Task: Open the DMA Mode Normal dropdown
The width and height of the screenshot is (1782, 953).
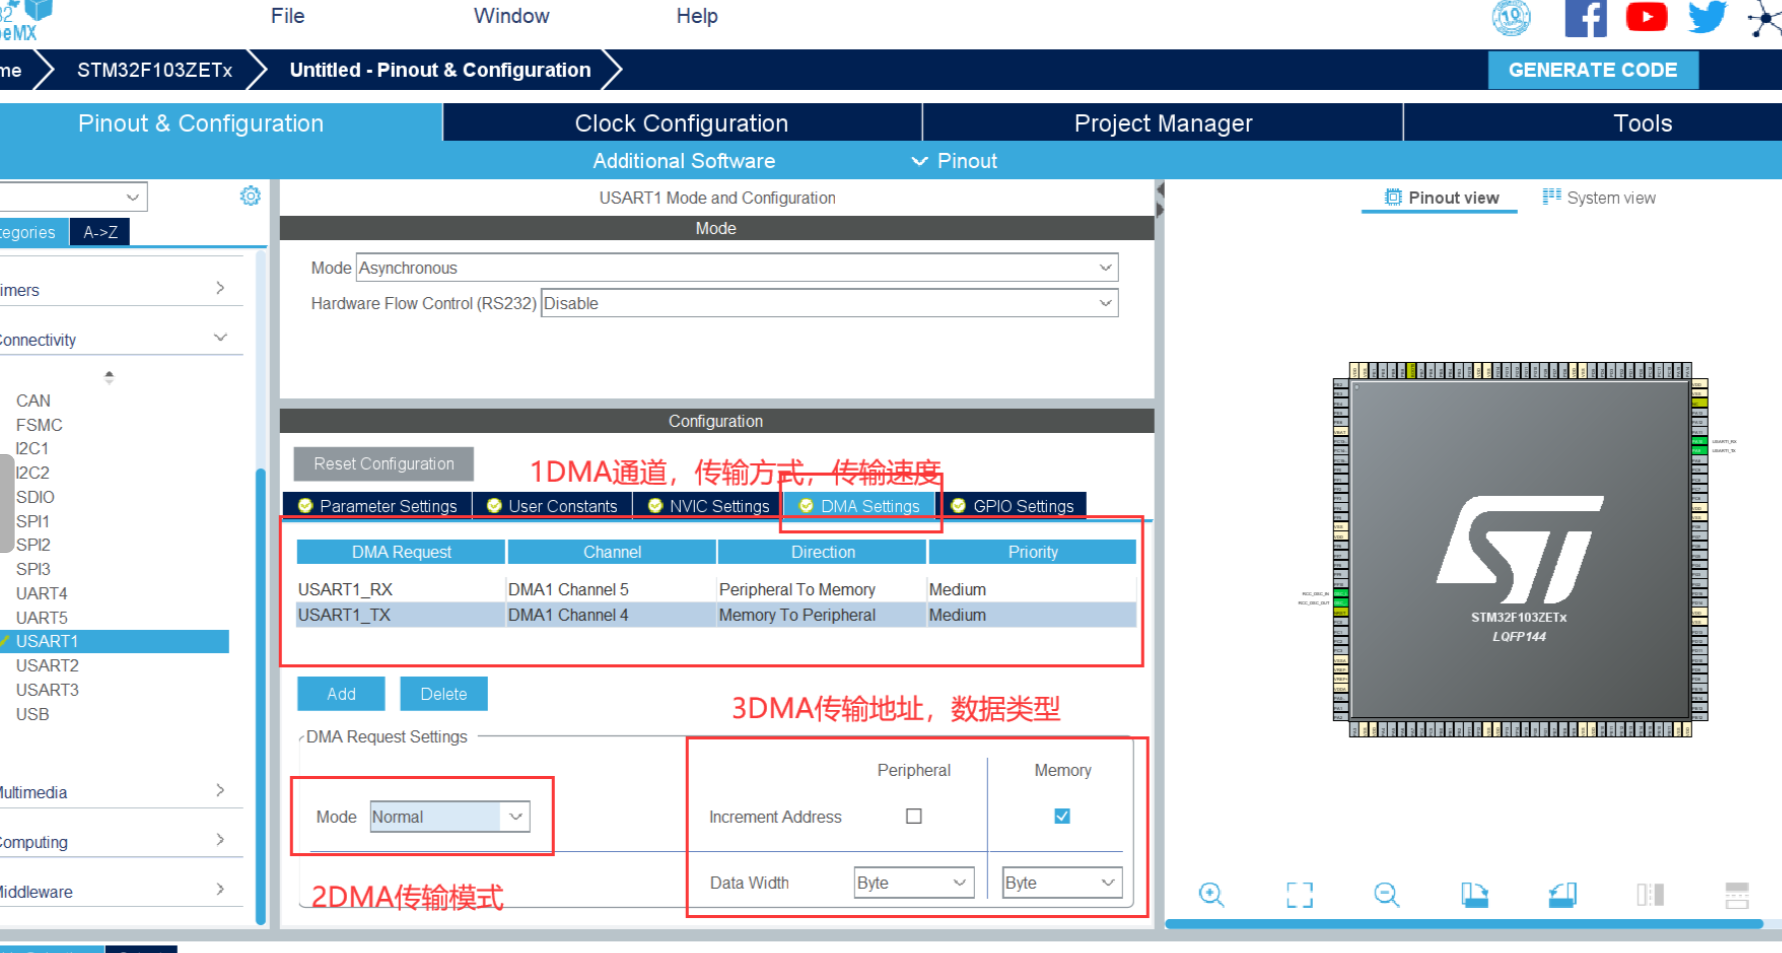Action: coord(449,816)
